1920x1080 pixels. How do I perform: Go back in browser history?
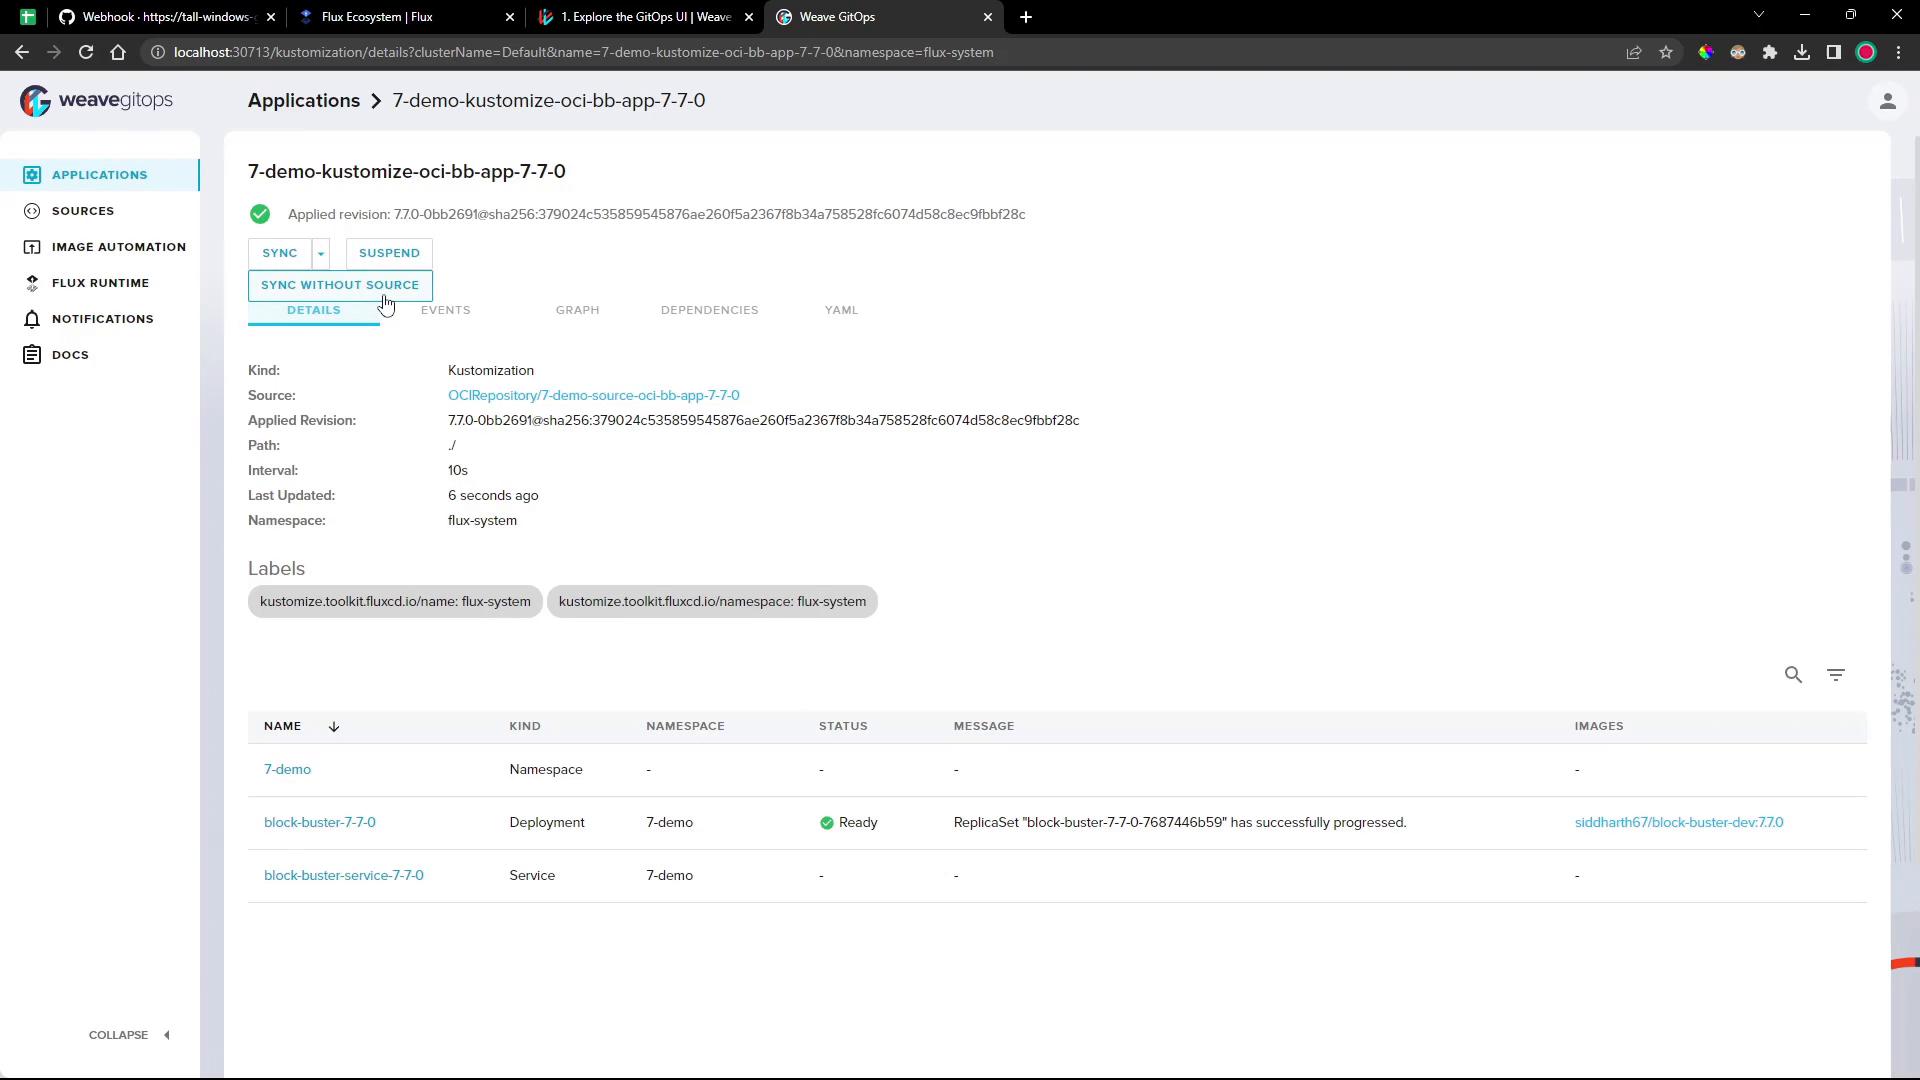tap(22, 52)
